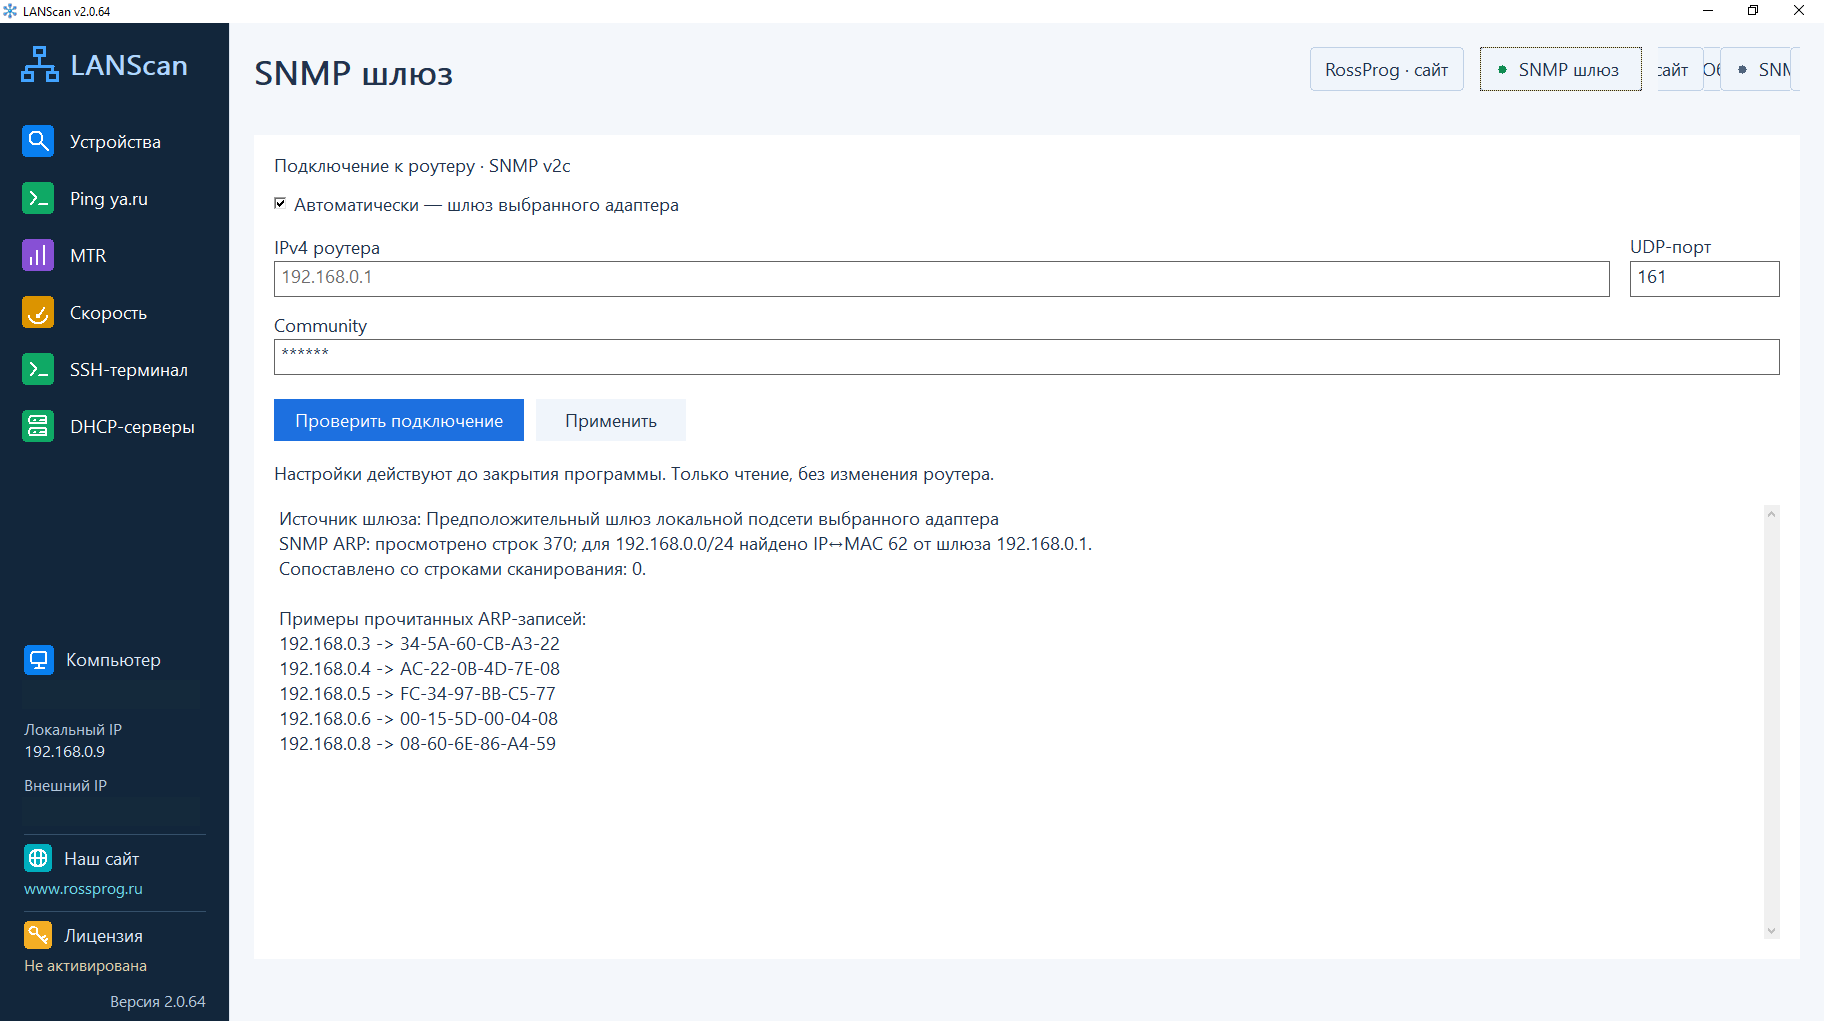1824x1021 pixels.
Task: Open the Устройства search icon
Action: click(38, 141)
